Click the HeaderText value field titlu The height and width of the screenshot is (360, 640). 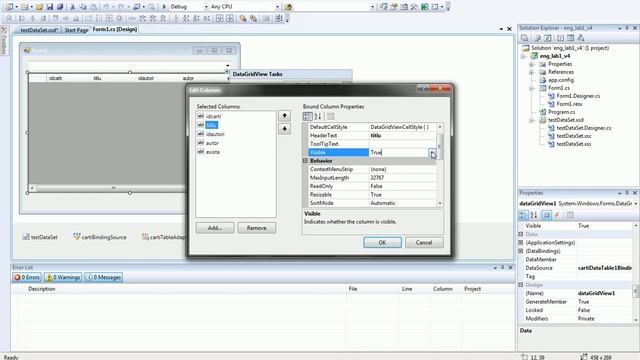(402, 136)
